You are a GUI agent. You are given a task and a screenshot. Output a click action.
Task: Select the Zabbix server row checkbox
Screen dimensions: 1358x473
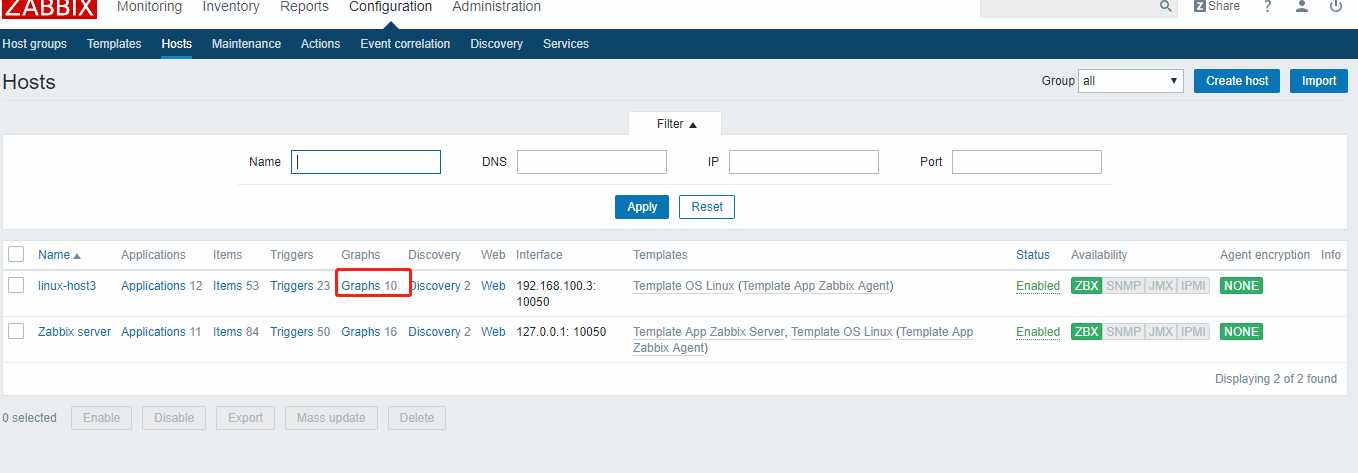point(16,331)
